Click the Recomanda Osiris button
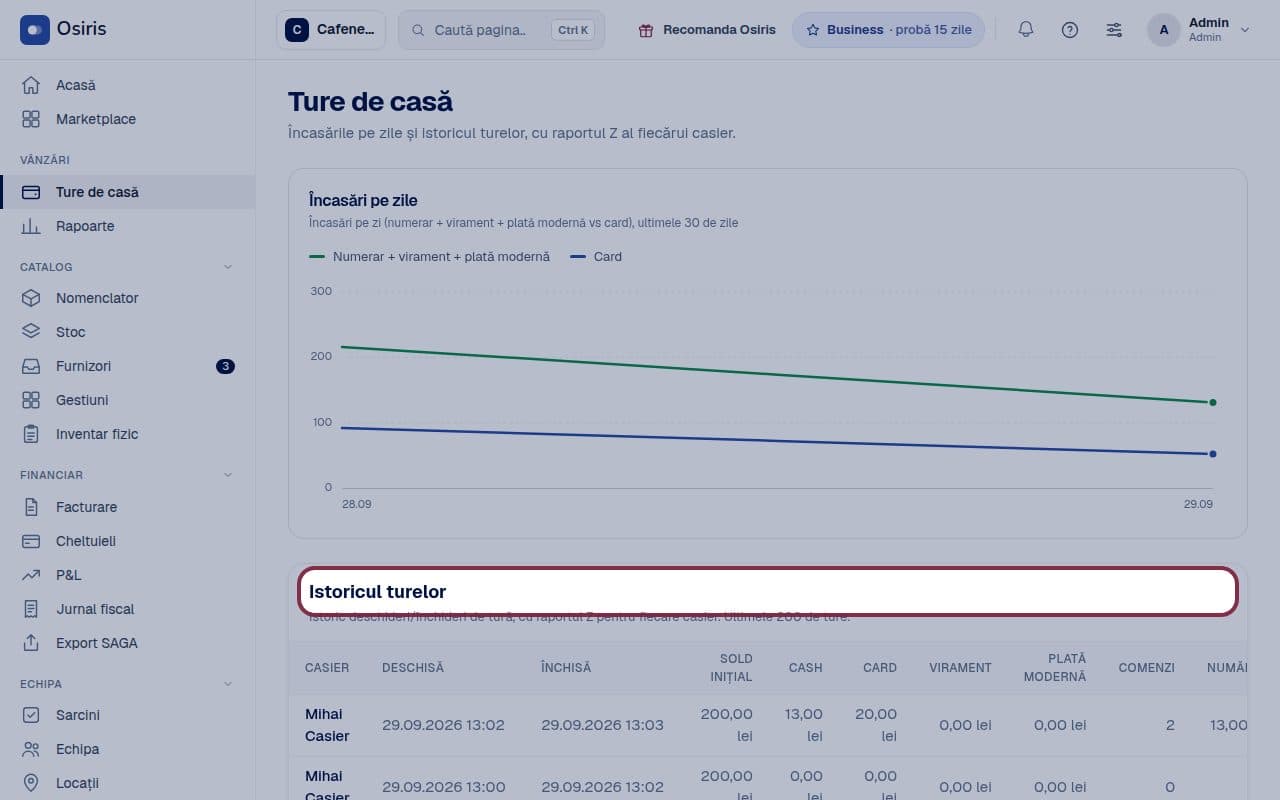This screenshot has width=1280, height=800. pos(706,30)
